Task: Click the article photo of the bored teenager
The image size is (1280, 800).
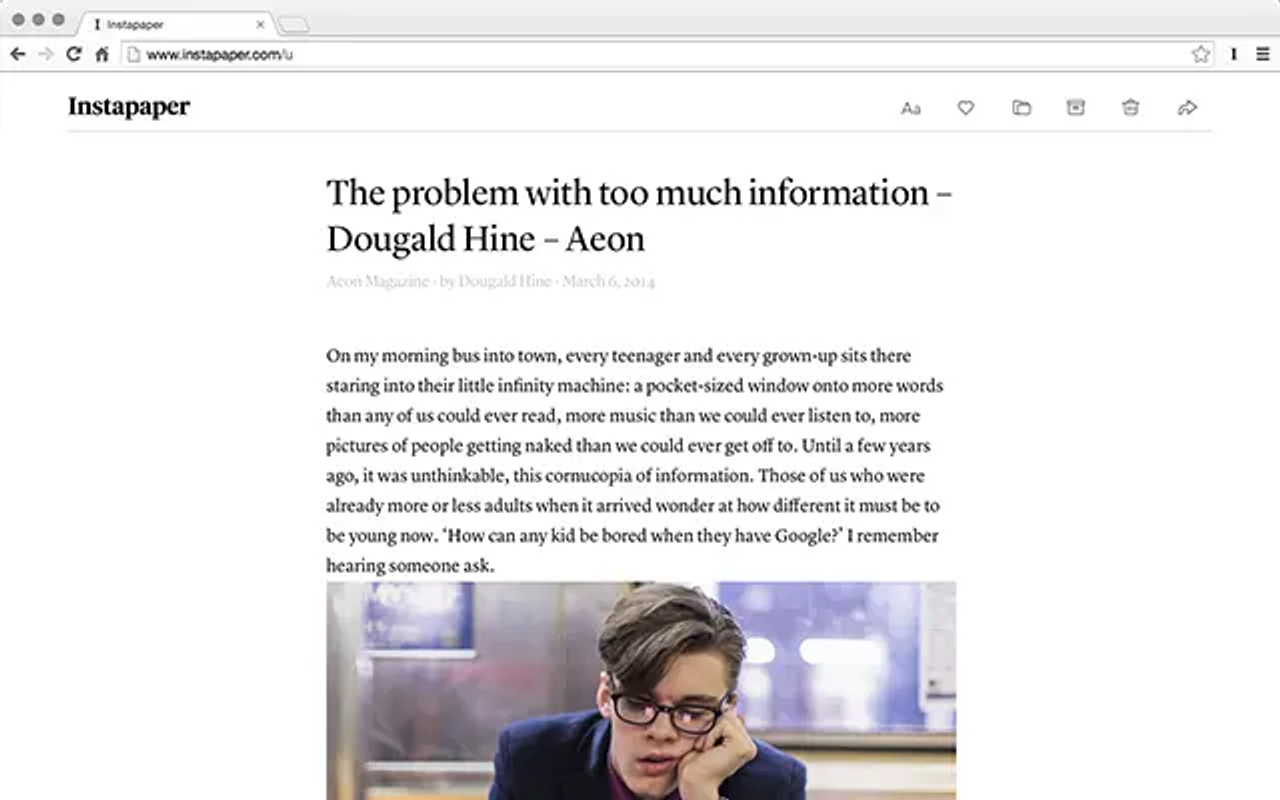Action: click(641, 691)
